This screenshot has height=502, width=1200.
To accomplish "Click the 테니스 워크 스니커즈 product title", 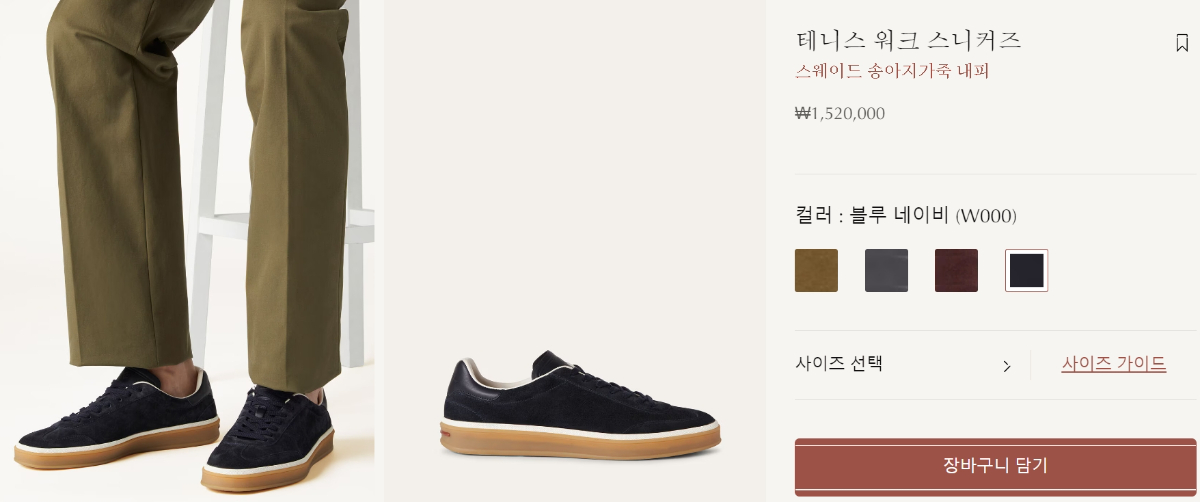I will [x=908, y=41].
